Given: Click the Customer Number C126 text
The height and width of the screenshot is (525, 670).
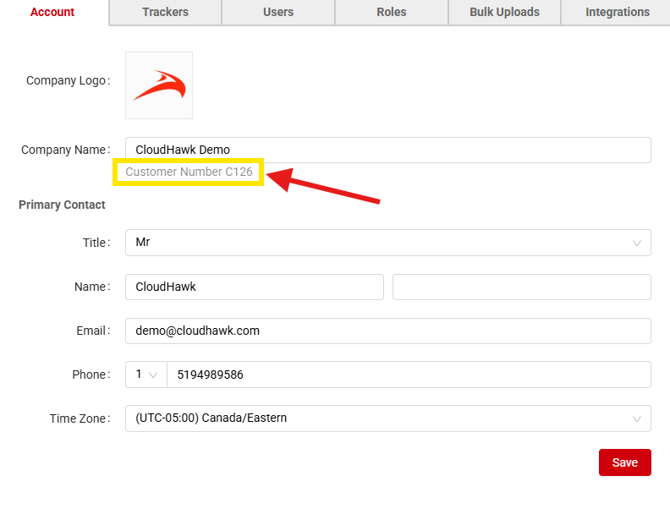Looking at the screenshot, I should [189, 172].
